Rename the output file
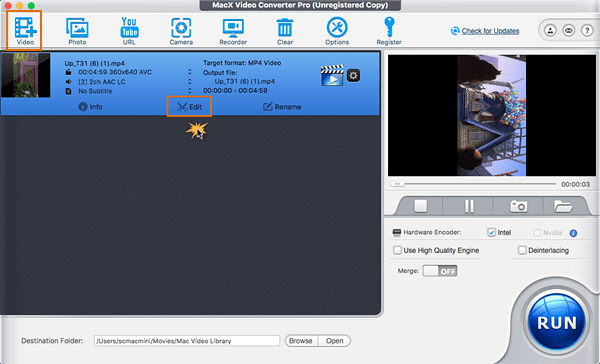This screenshot has height=364, width=600. pyautogui.click(x=282, y=107)
